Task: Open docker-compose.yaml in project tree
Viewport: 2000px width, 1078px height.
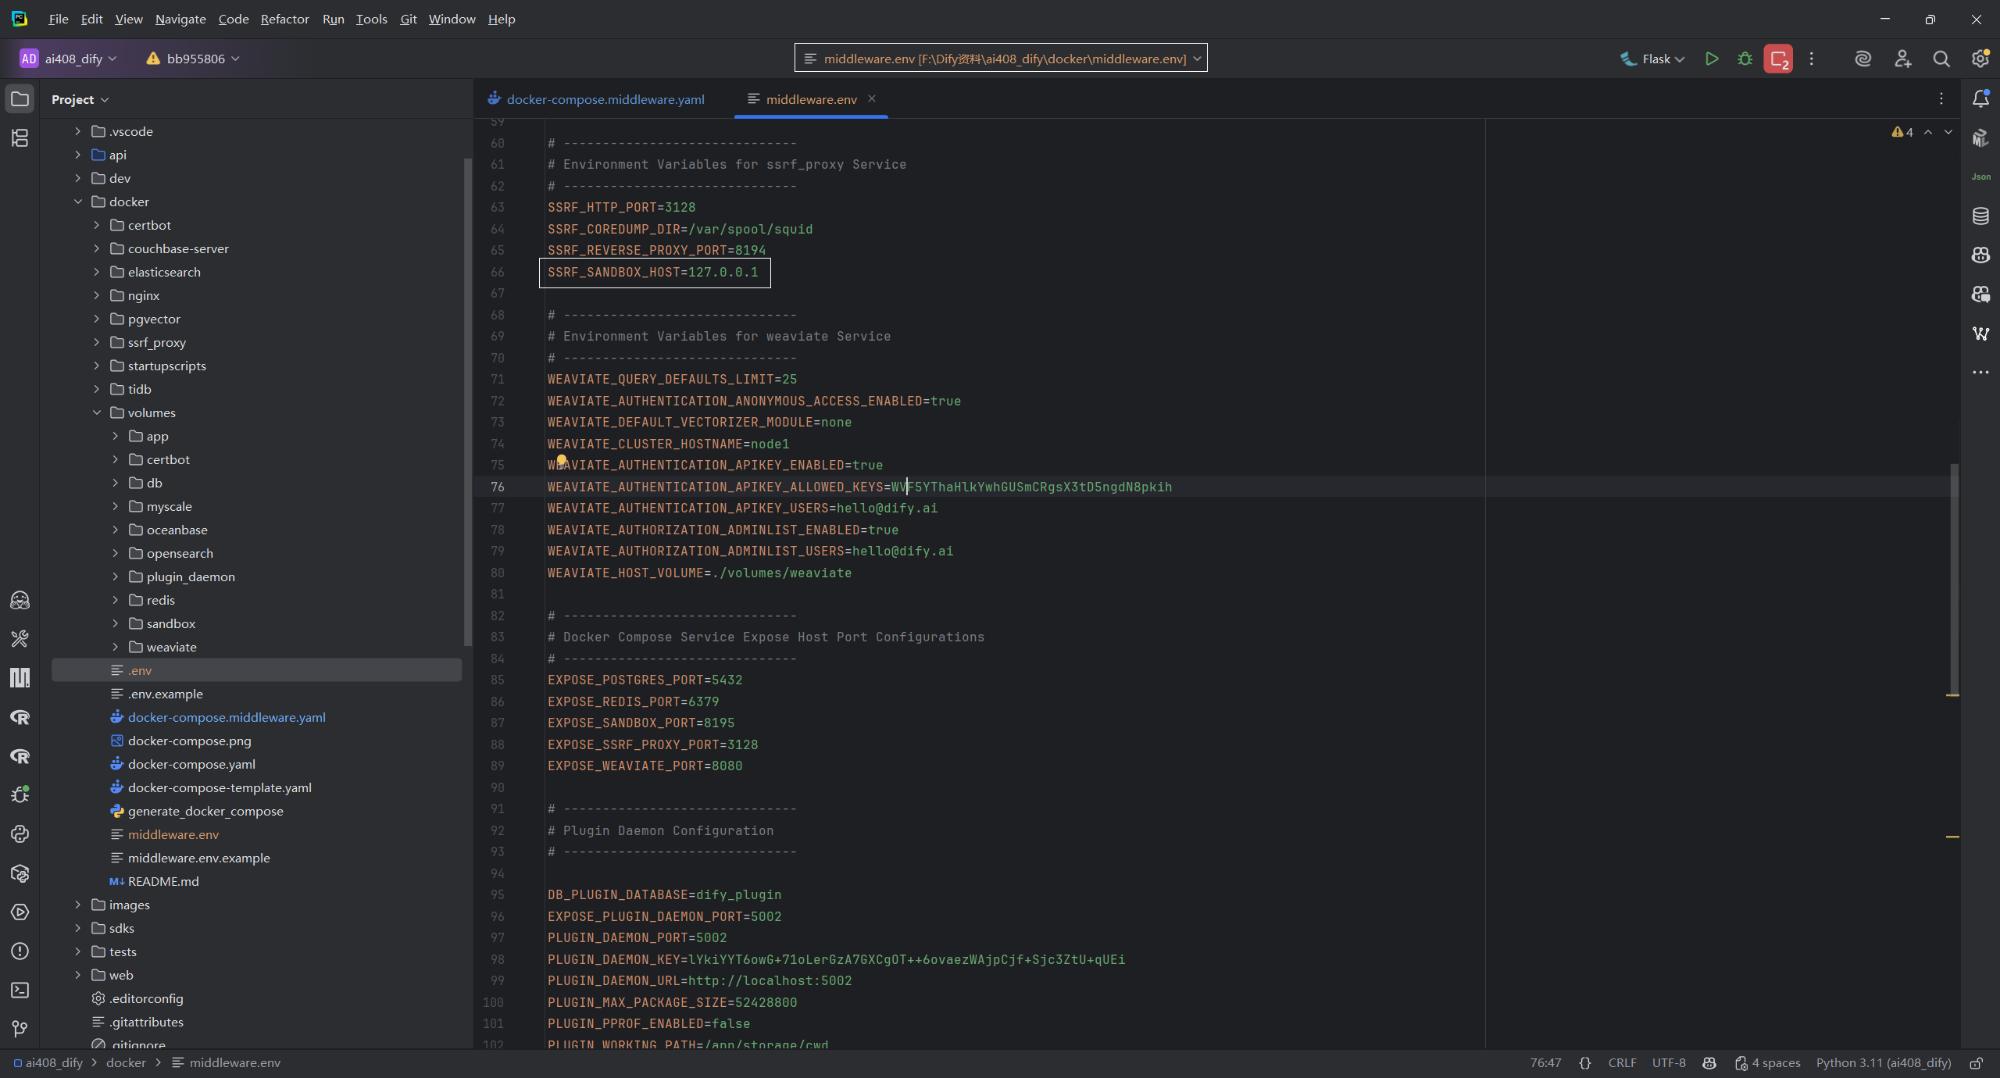Action: [x=191, y=764]
